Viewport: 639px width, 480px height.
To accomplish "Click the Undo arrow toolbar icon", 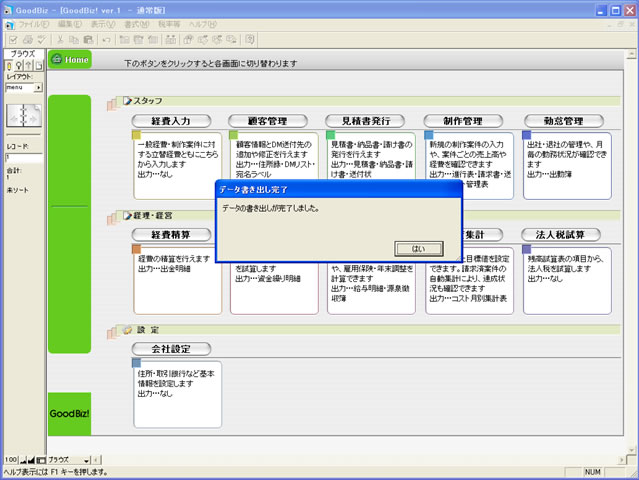I will 106,38.
